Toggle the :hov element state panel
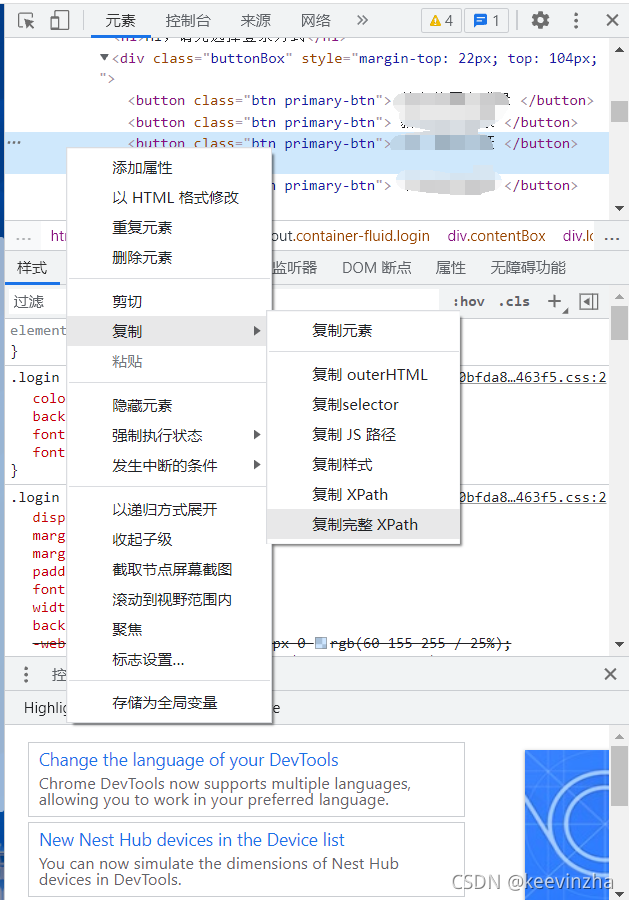 pos(468,301)
